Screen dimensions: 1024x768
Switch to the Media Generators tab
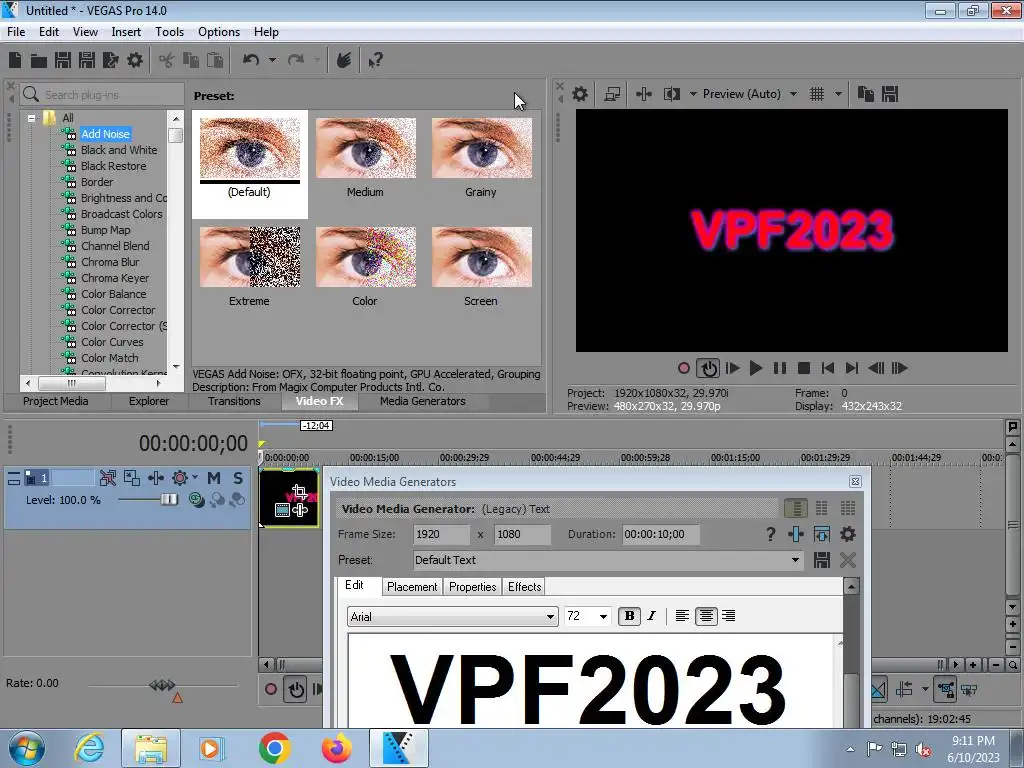423,401
